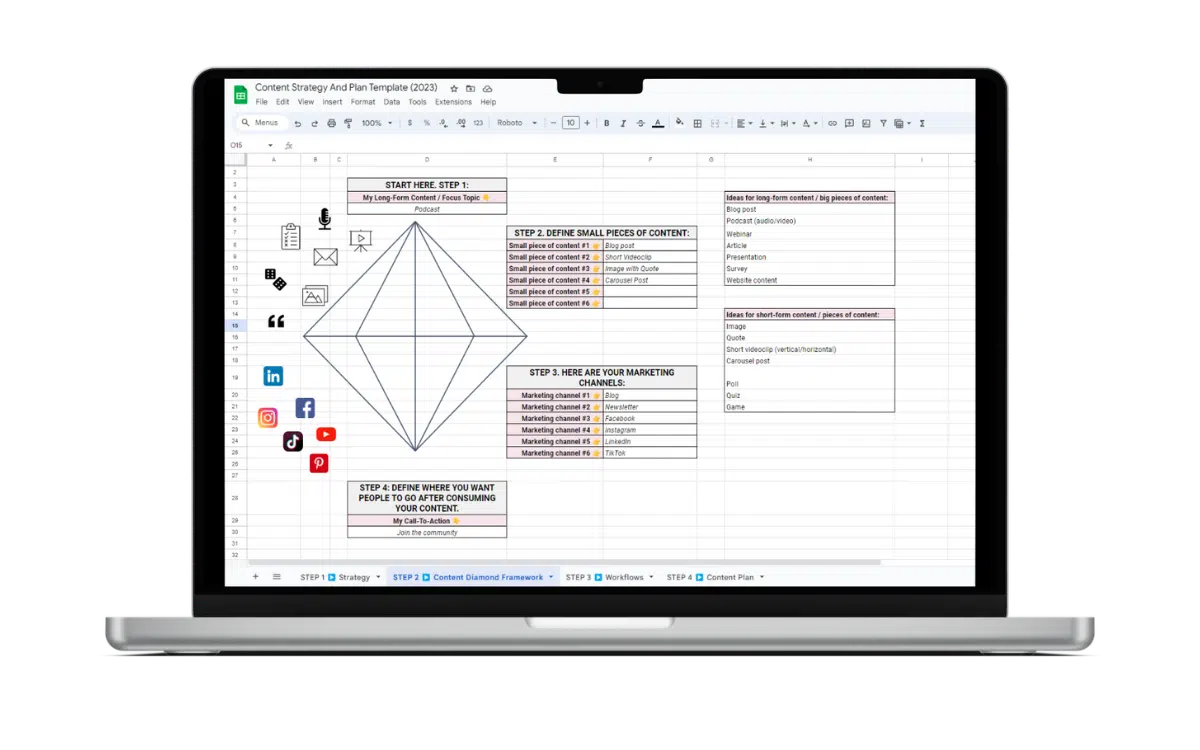The height and width of the screenshot is (750, 1200).
Task: Increase font size with plus button
Action: [x=587, y=123]
